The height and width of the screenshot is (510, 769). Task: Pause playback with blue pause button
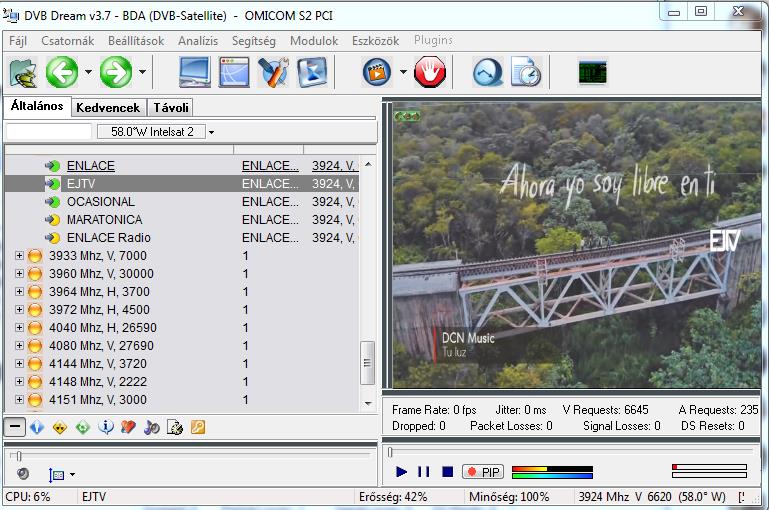[423, 472]
